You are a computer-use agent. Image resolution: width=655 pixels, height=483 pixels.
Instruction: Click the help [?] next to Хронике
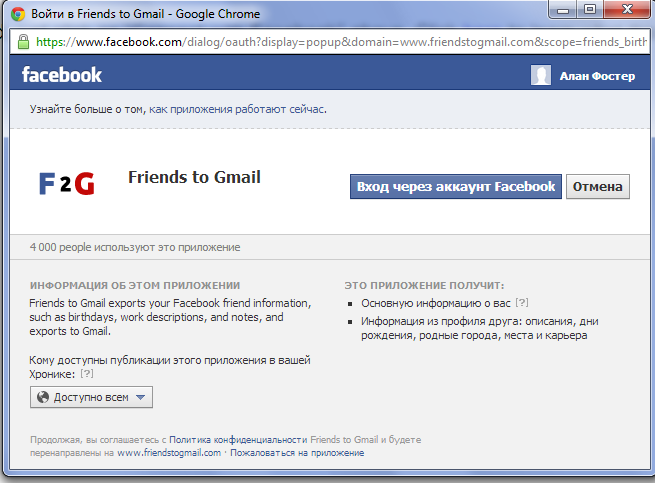[x=87, y=373]
